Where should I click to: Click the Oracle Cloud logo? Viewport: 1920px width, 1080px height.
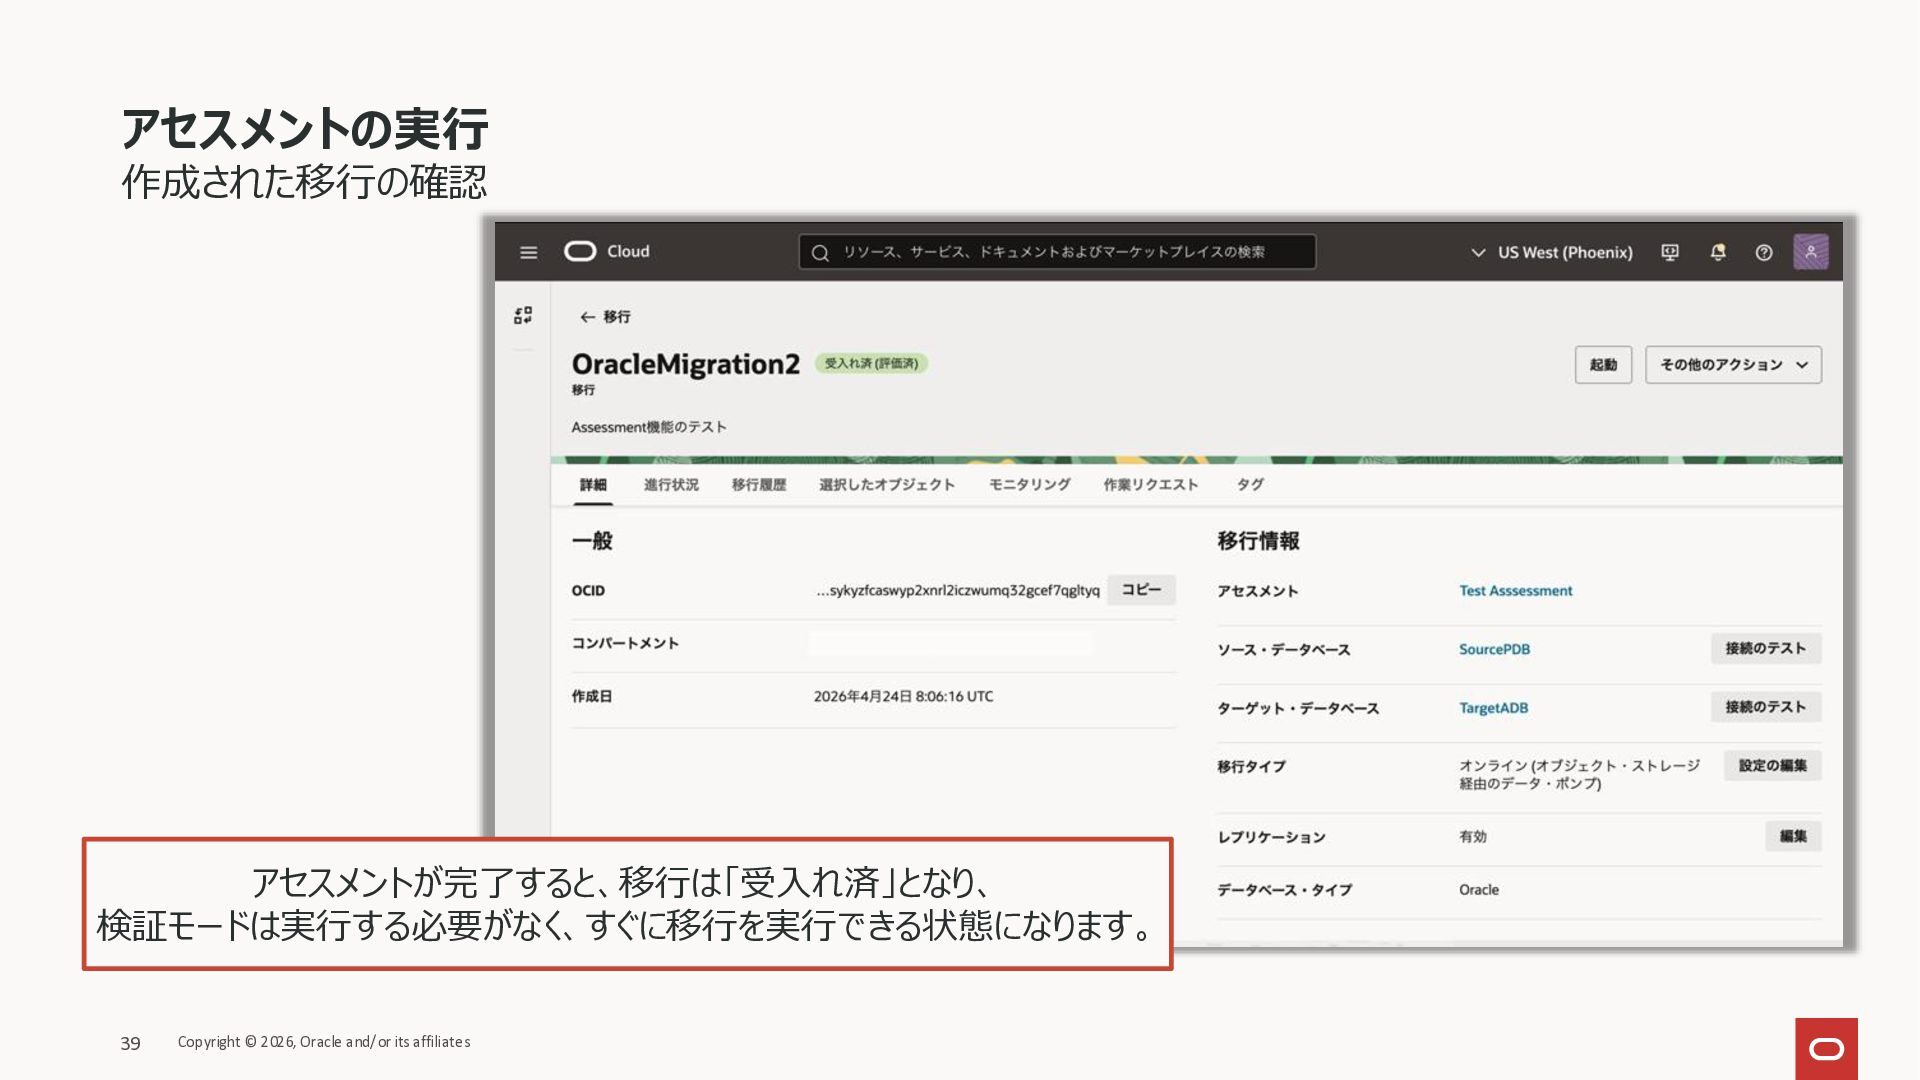coord(607,251)
